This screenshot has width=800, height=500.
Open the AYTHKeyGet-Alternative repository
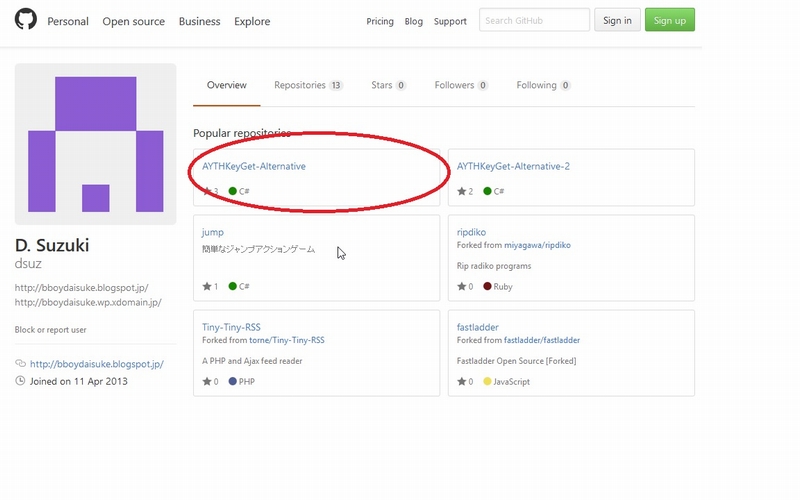coord(254,166)
